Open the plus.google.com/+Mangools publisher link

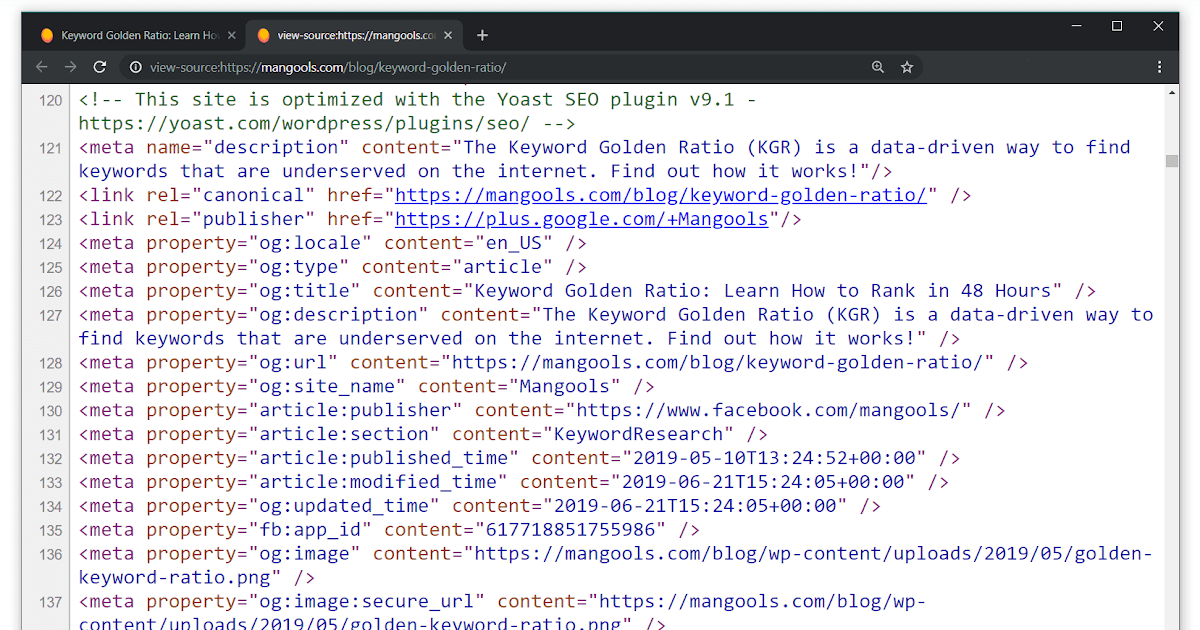coord(581,219)
